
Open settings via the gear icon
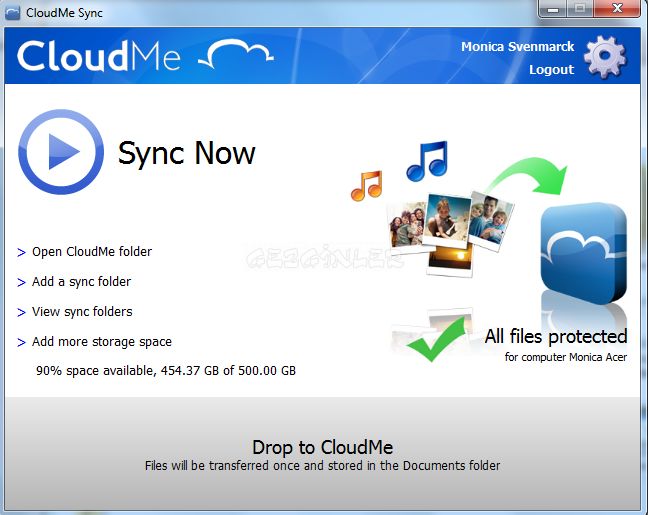pos(605,57)
